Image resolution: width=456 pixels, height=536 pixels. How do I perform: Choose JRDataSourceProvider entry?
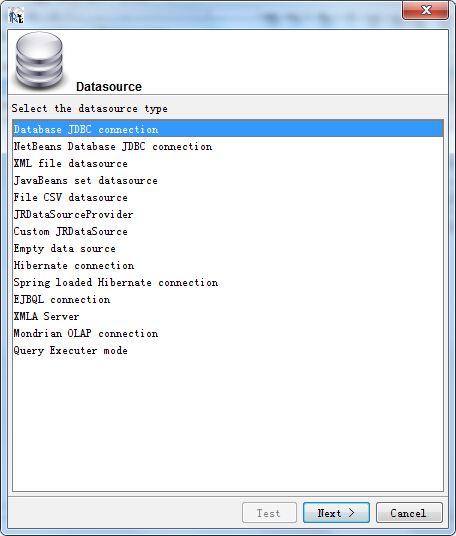tap(228, 214)
